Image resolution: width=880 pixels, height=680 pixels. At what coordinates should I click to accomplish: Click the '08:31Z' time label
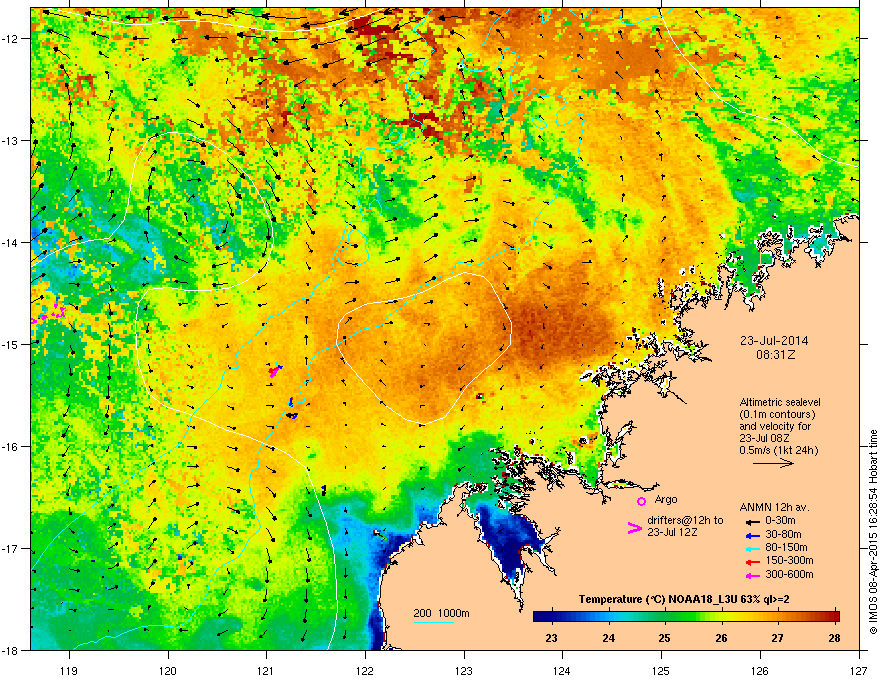pyautogui.click(x=775, y=355)
